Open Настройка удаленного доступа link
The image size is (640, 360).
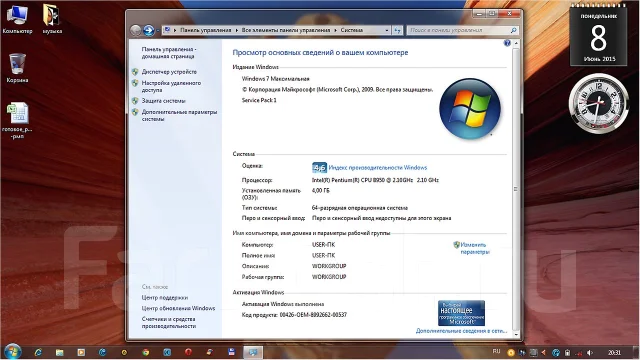click(171, 87)
